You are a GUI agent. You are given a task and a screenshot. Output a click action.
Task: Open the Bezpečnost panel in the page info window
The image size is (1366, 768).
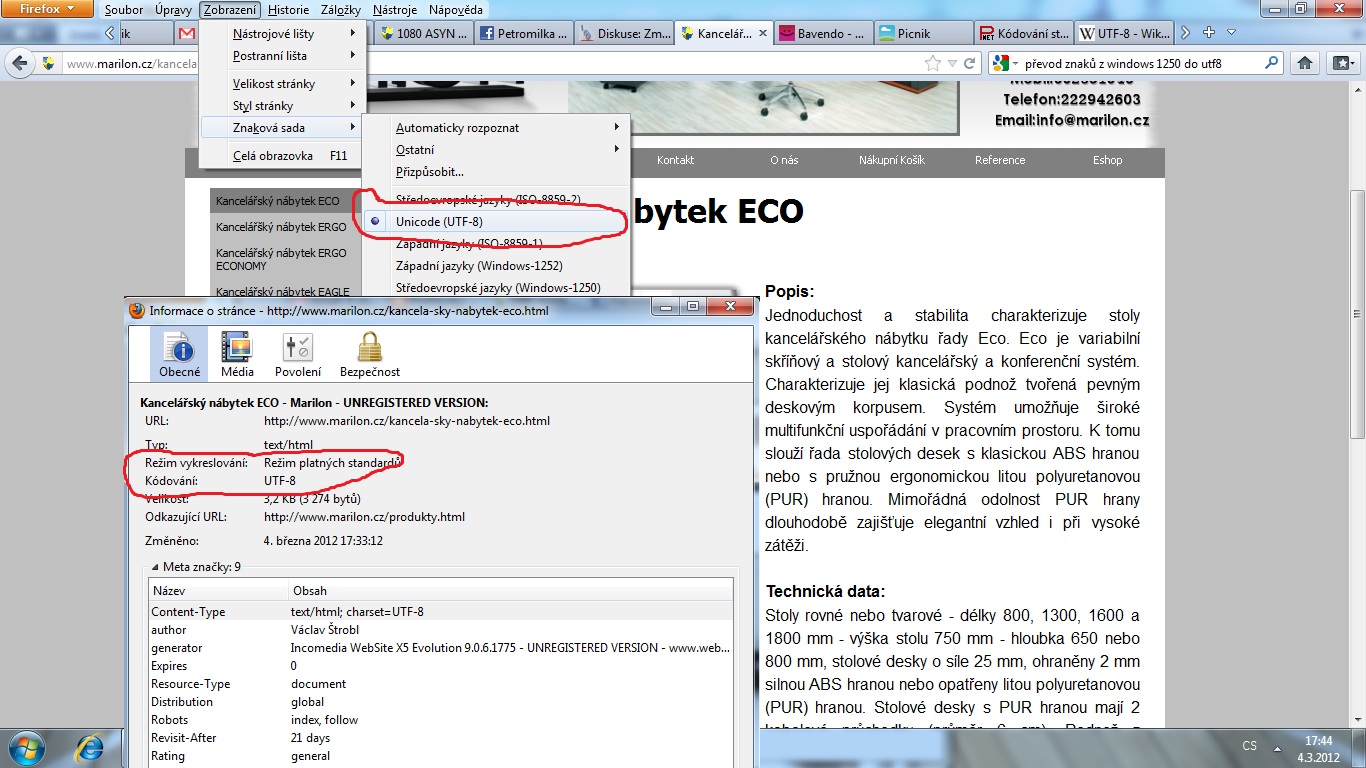point(370,354)
